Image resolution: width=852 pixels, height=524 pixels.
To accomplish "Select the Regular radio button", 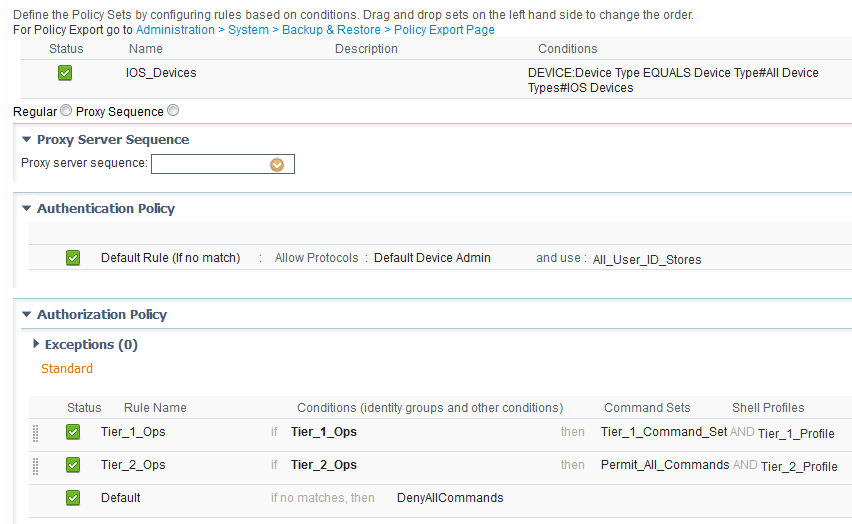I will (x=66, y=110).
